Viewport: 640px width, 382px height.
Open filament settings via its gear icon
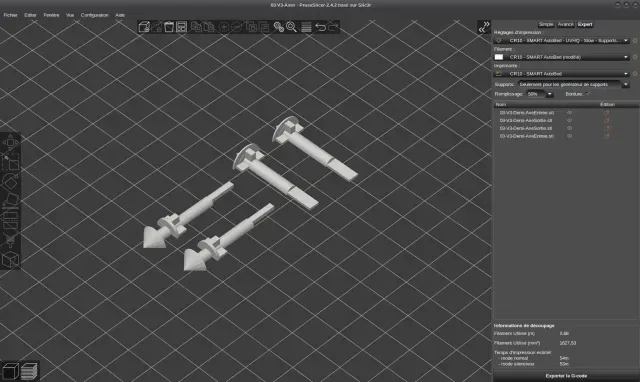tap(635, 57)
